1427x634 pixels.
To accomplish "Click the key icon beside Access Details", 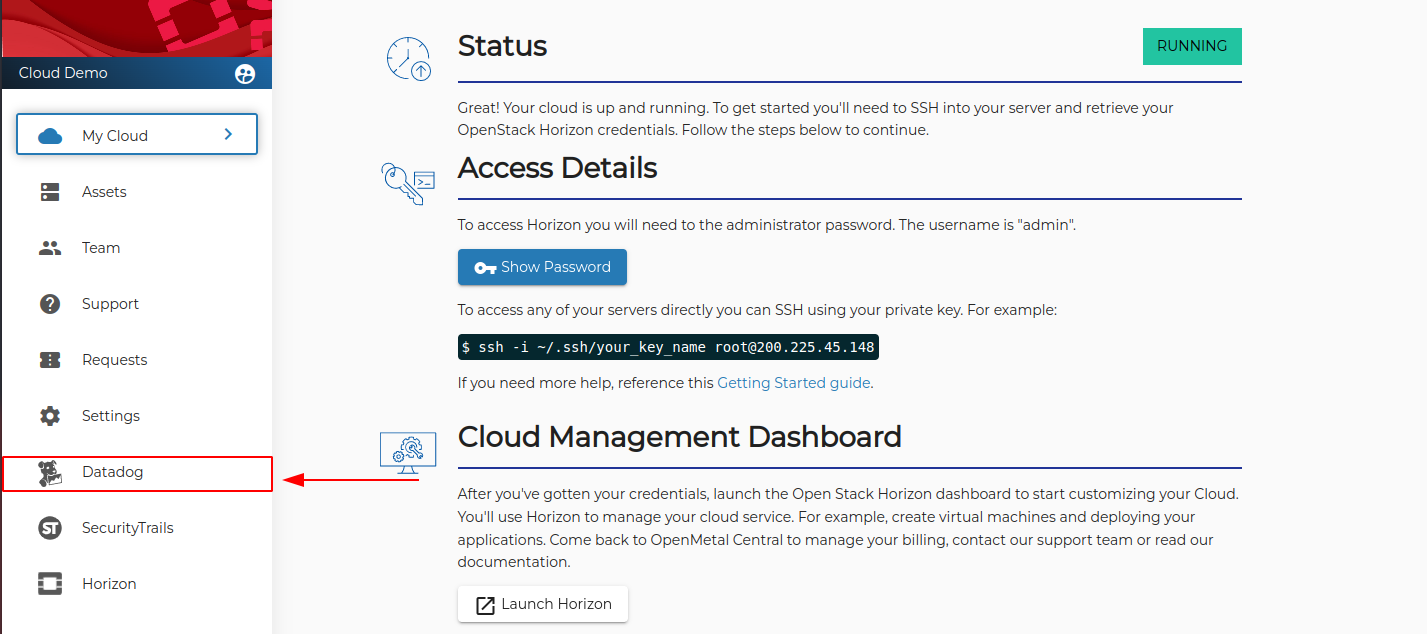I will [406, 183].
